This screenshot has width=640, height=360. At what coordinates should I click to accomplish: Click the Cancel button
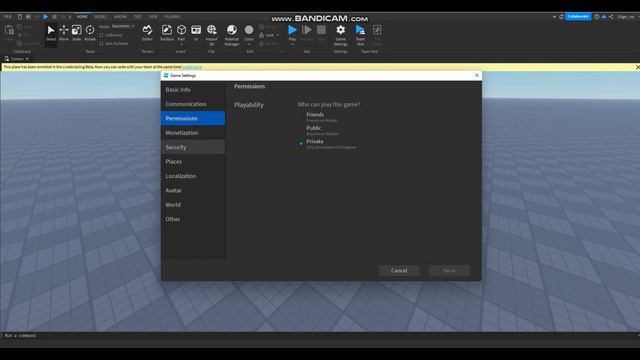[x=399, y=271]
